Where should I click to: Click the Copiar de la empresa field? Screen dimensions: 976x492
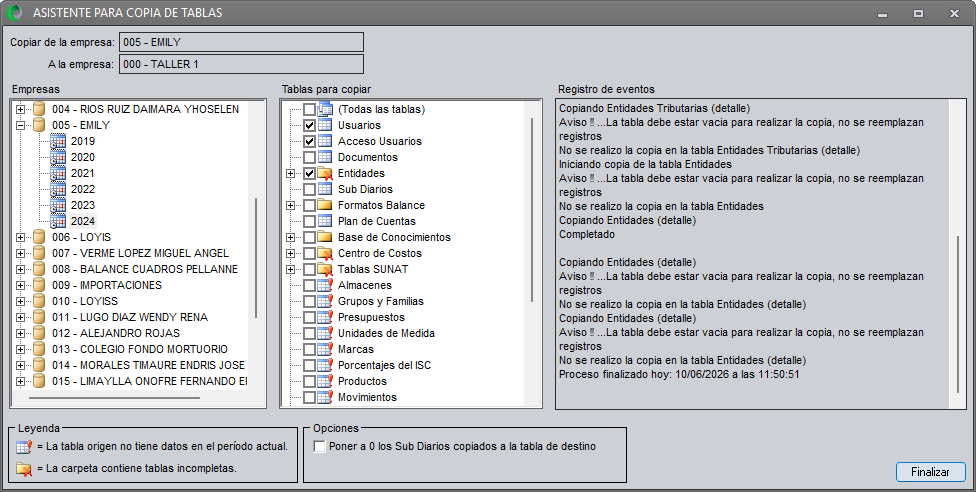click(241, 42)
